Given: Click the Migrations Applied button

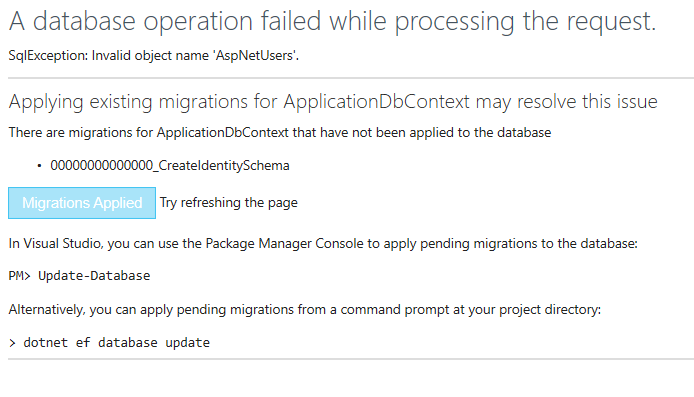Looking at the screenshot, I should 82,203.
